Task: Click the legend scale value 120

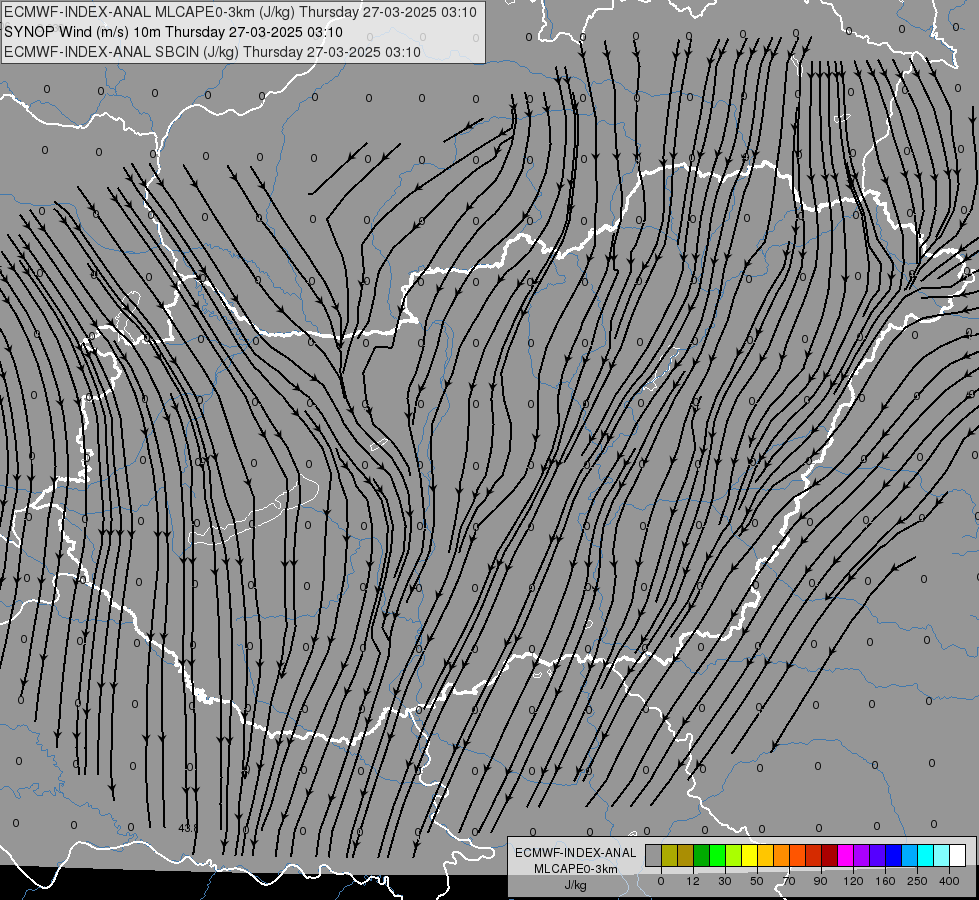Action: click(x=853, y=881)
